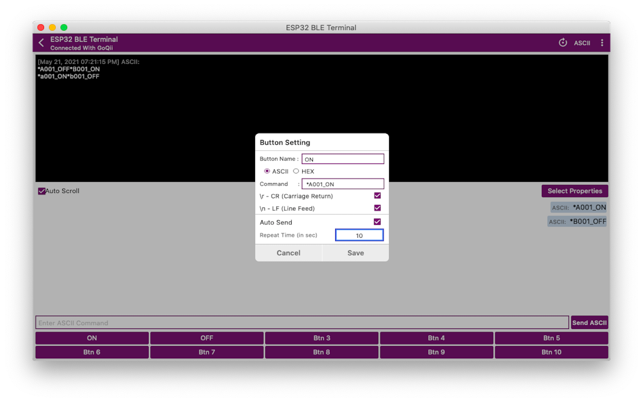Maximize window with the green button
The height and width of the screenshot is (402, 643).
point(64,27)
